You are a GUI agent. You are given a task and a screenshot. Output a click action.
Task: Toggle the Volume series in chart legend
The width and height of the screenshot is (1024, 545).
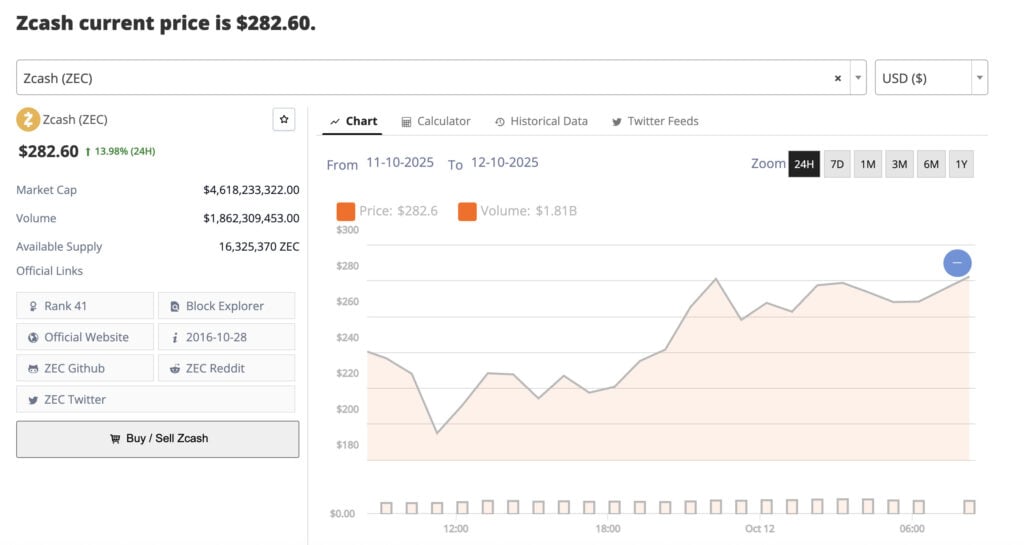point(517,211)
